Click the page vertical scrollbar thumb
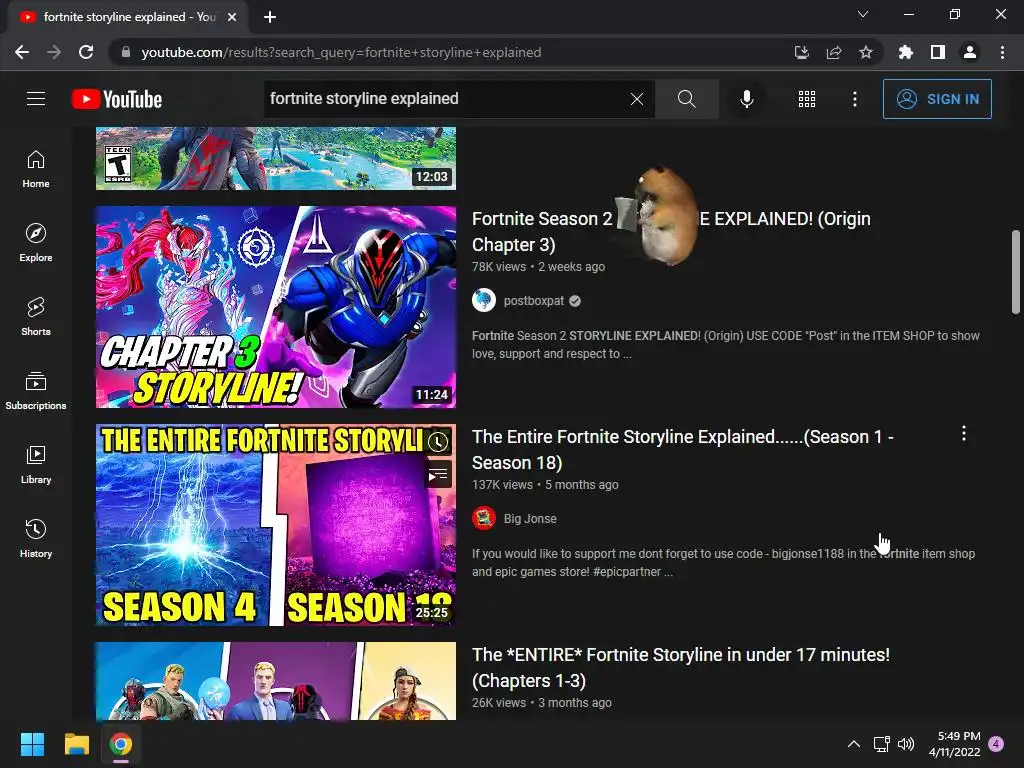 (x=1016, y=272)
